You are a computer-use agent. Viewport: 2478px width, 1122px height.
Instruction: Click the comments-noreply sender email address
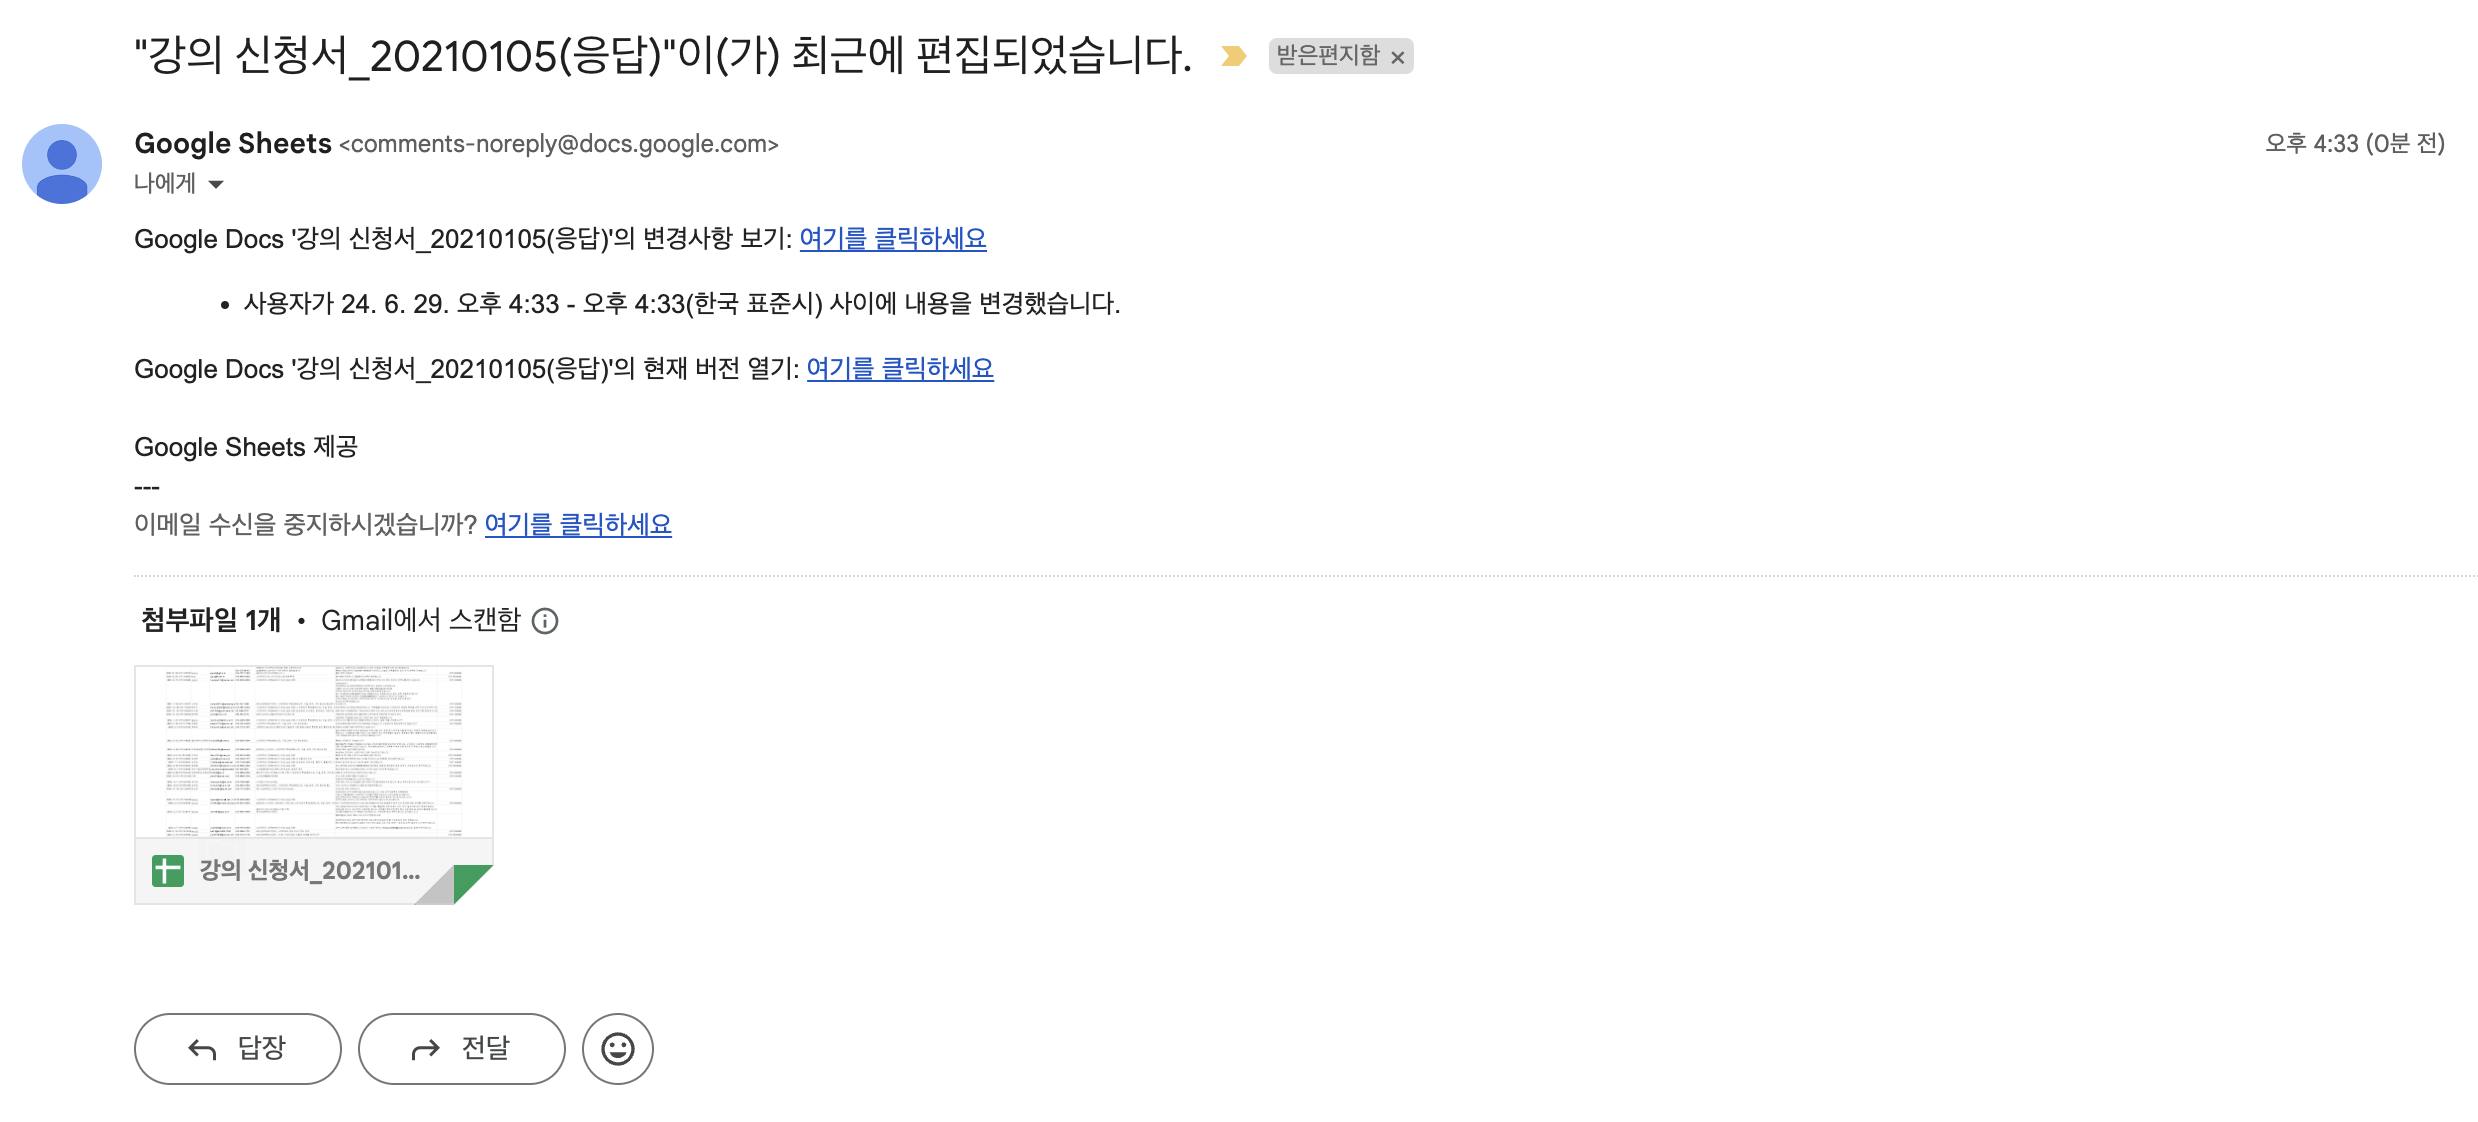pyautogui.click(x=558, y=144)
